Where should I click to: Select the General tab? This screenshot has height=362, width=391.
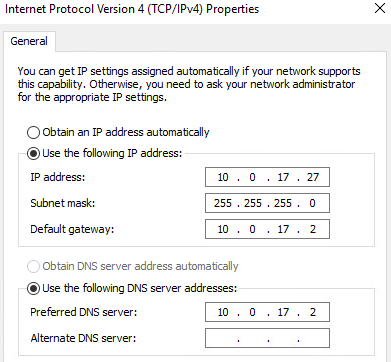coord(29,41)
